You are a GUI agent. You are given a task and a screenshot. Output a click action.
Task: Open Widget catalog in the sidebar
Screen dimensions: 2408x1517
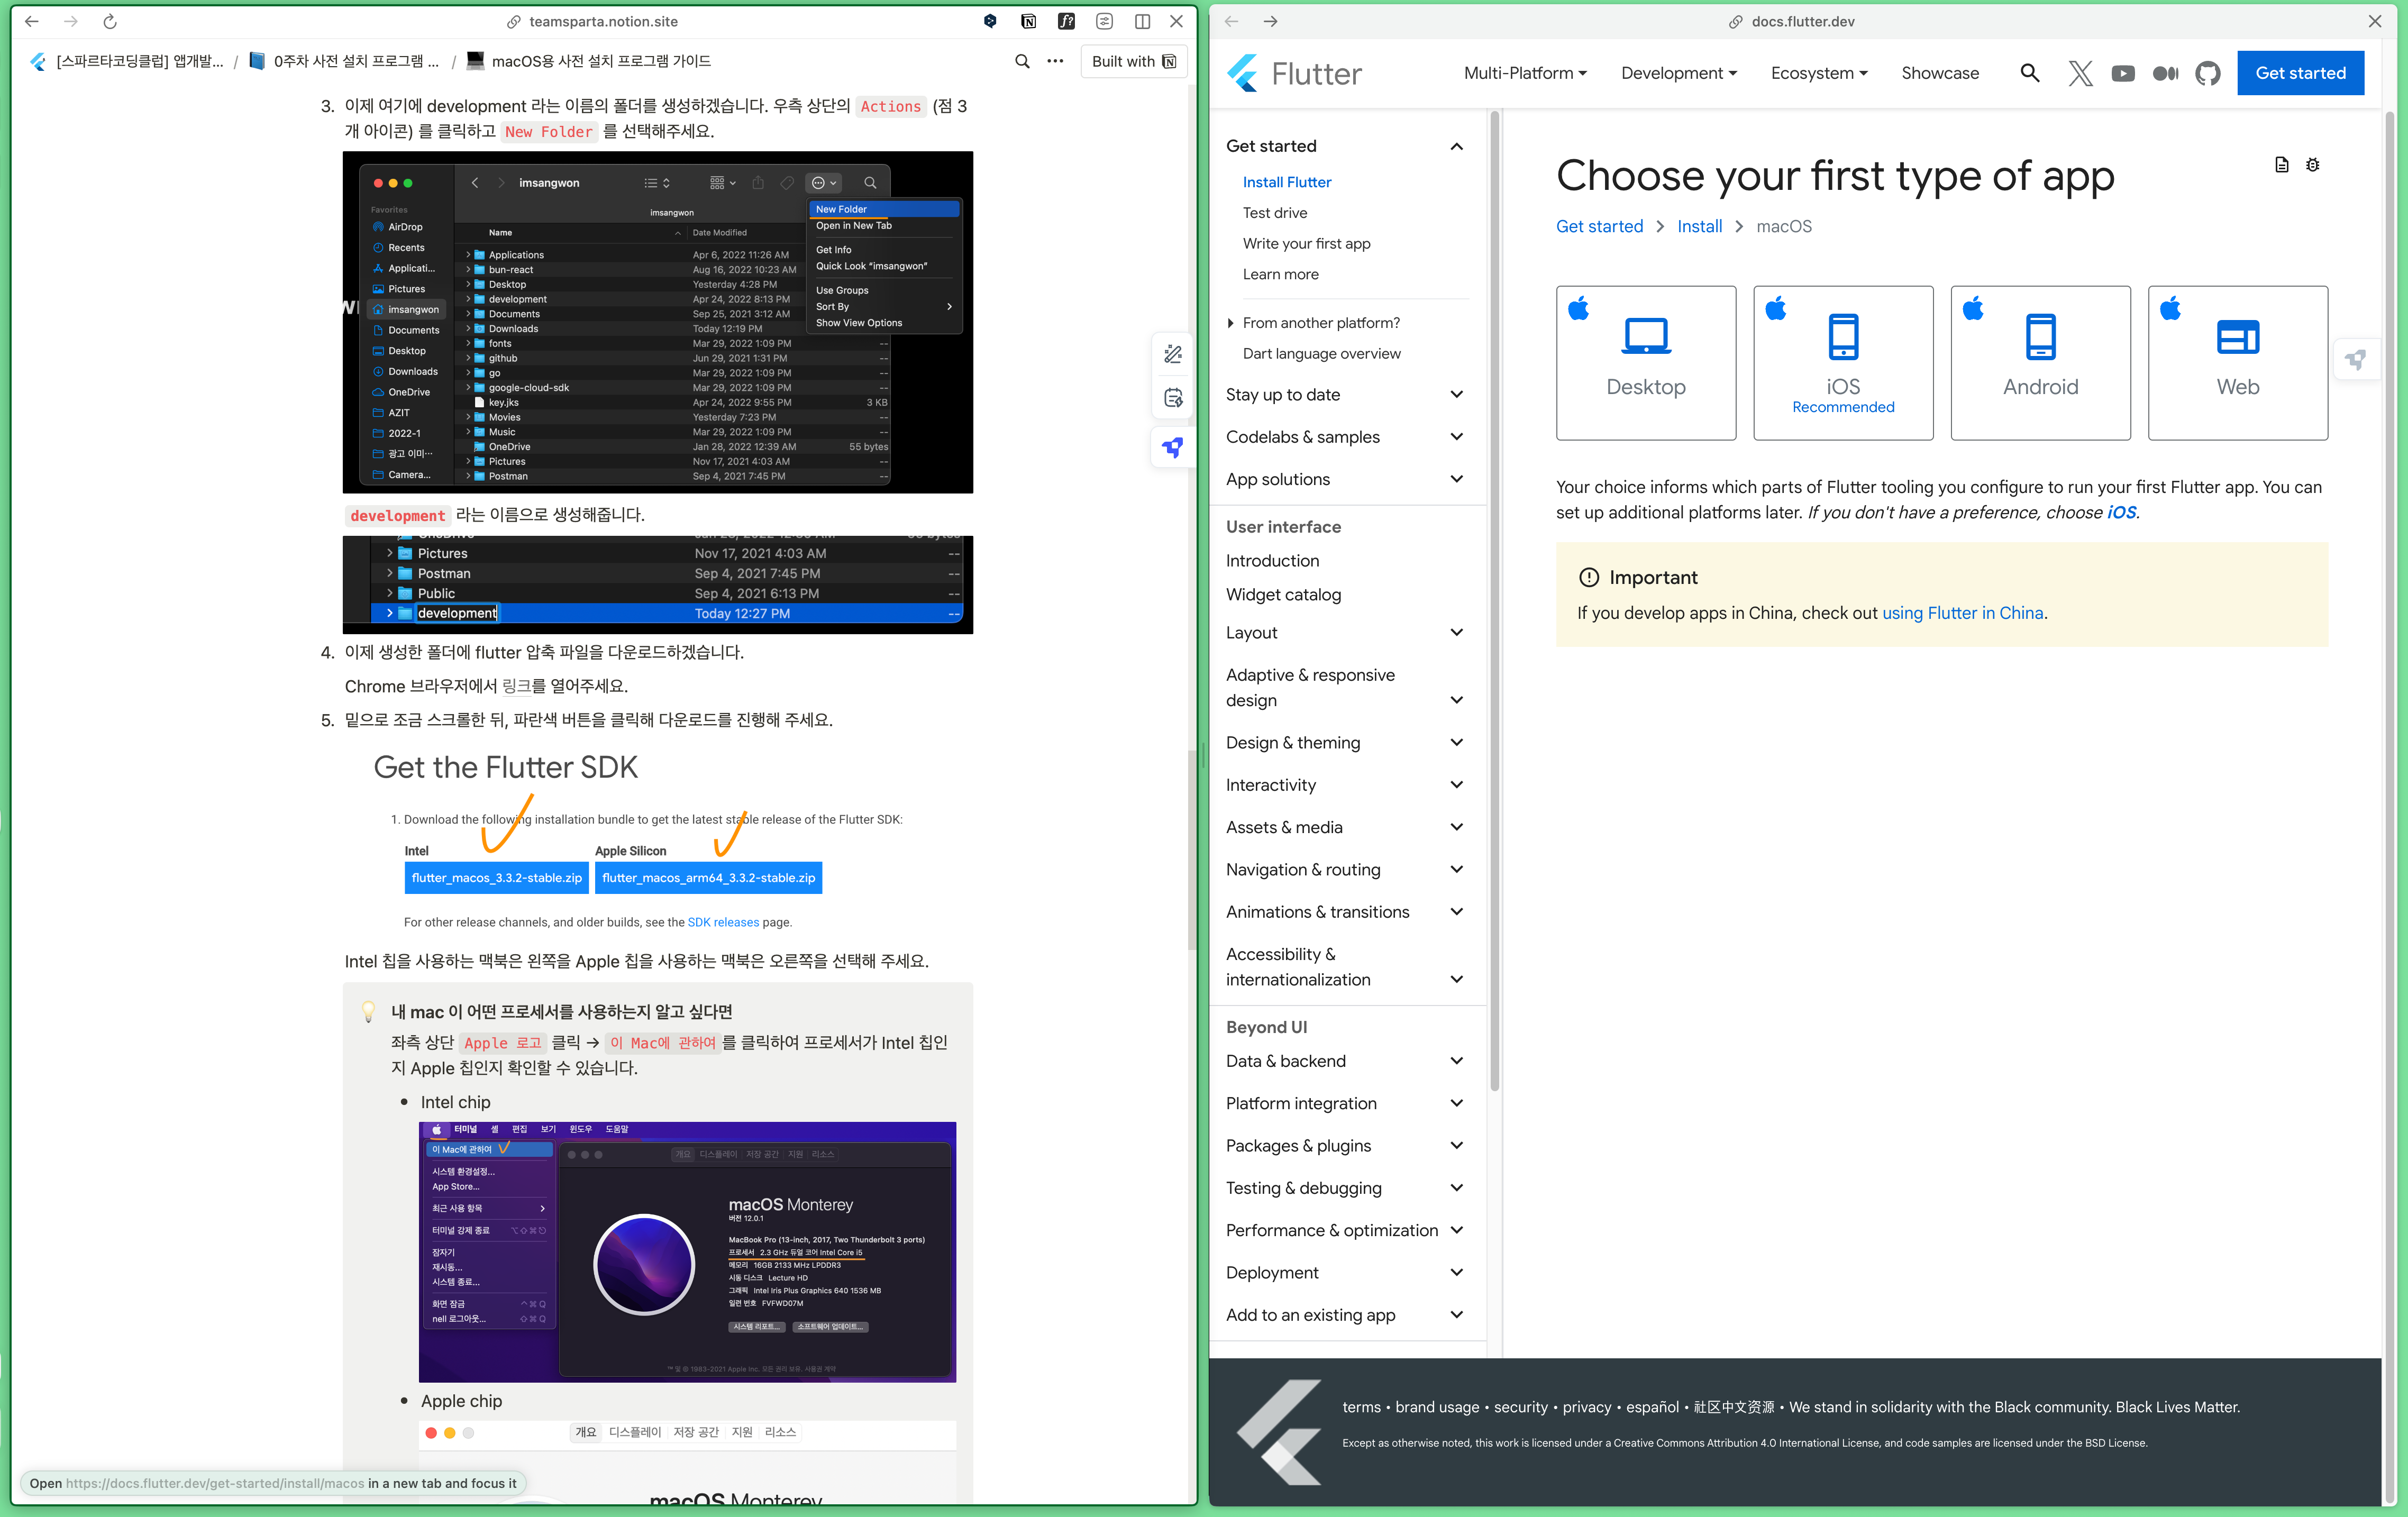pos(1283,595)
